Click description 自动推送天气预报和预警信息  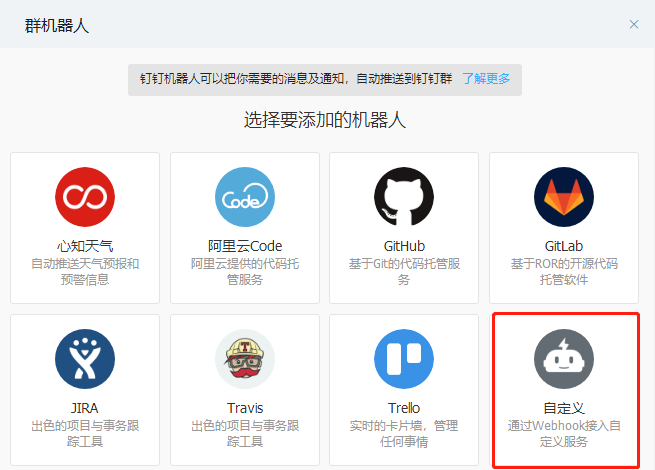85,272
